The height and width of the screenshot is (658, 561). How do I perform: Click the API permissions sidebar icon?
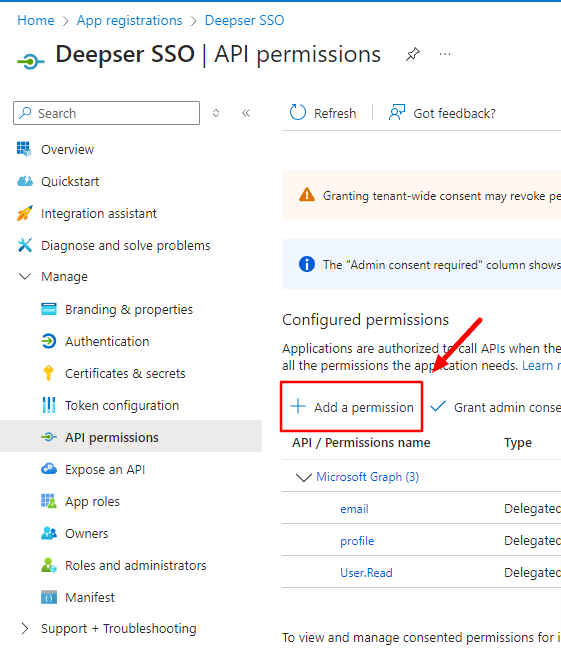[49, 437]
